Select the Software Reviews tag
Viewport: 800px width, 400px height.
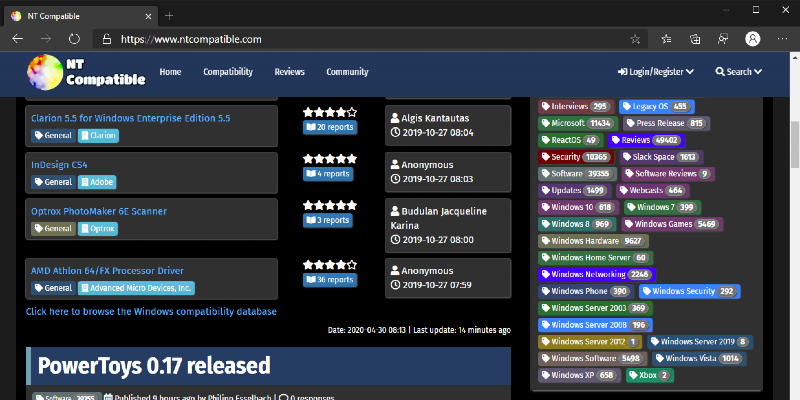(x=668, y=174)
